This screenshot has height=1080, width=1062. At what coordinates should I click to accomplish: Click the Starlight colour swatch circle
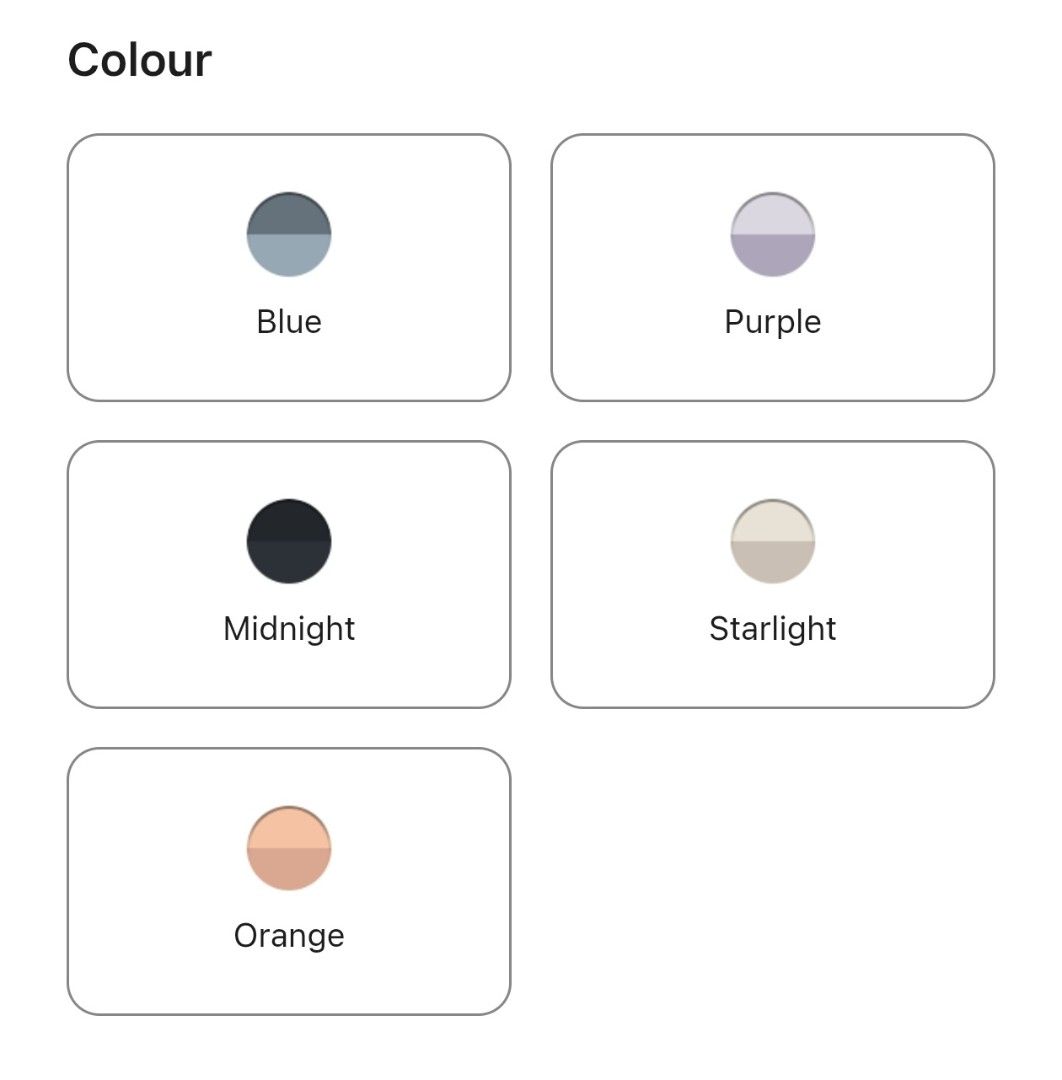click(x=772, y=542)
